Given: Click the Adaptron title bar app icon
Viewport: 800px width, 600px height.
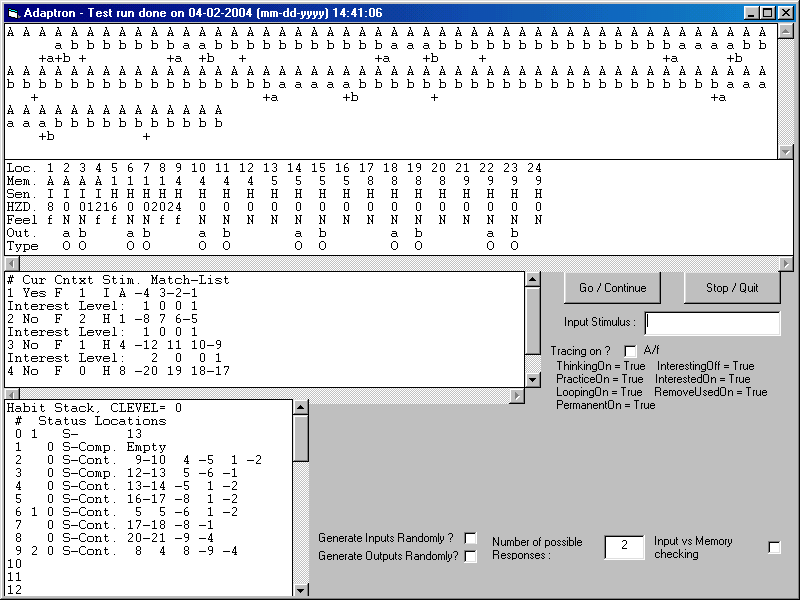Looking at the screenshot, I should click(x=14, y=13).
